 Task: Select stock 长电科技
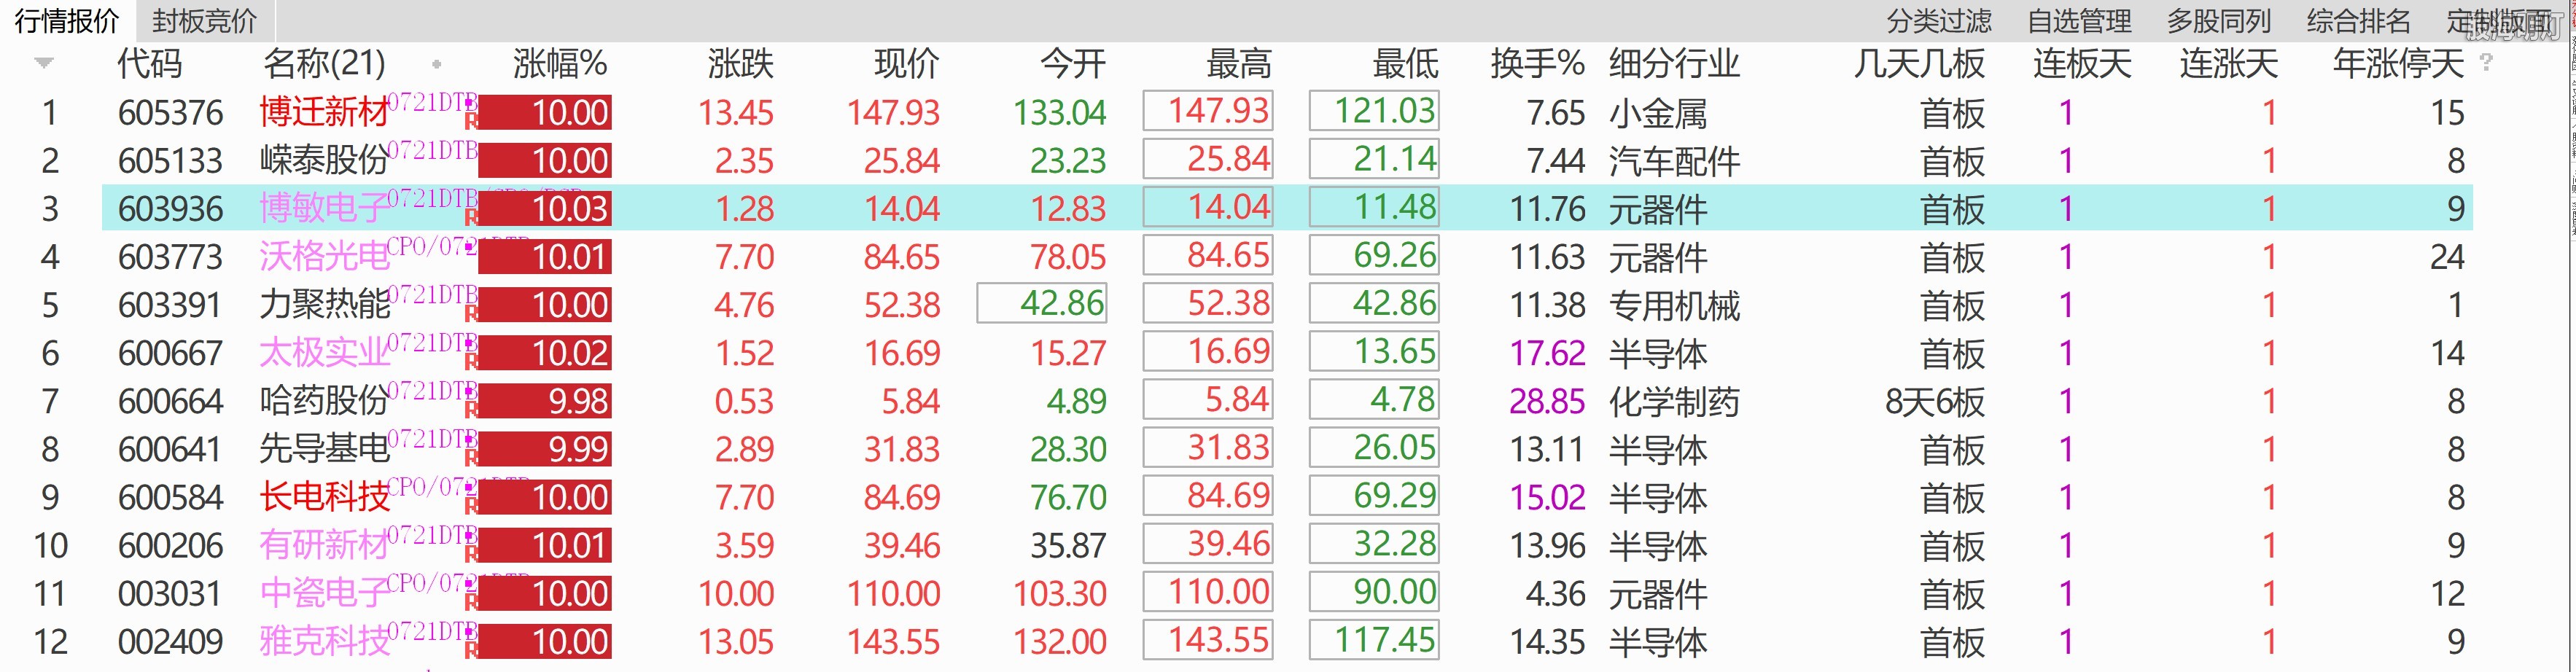[324, 496]
